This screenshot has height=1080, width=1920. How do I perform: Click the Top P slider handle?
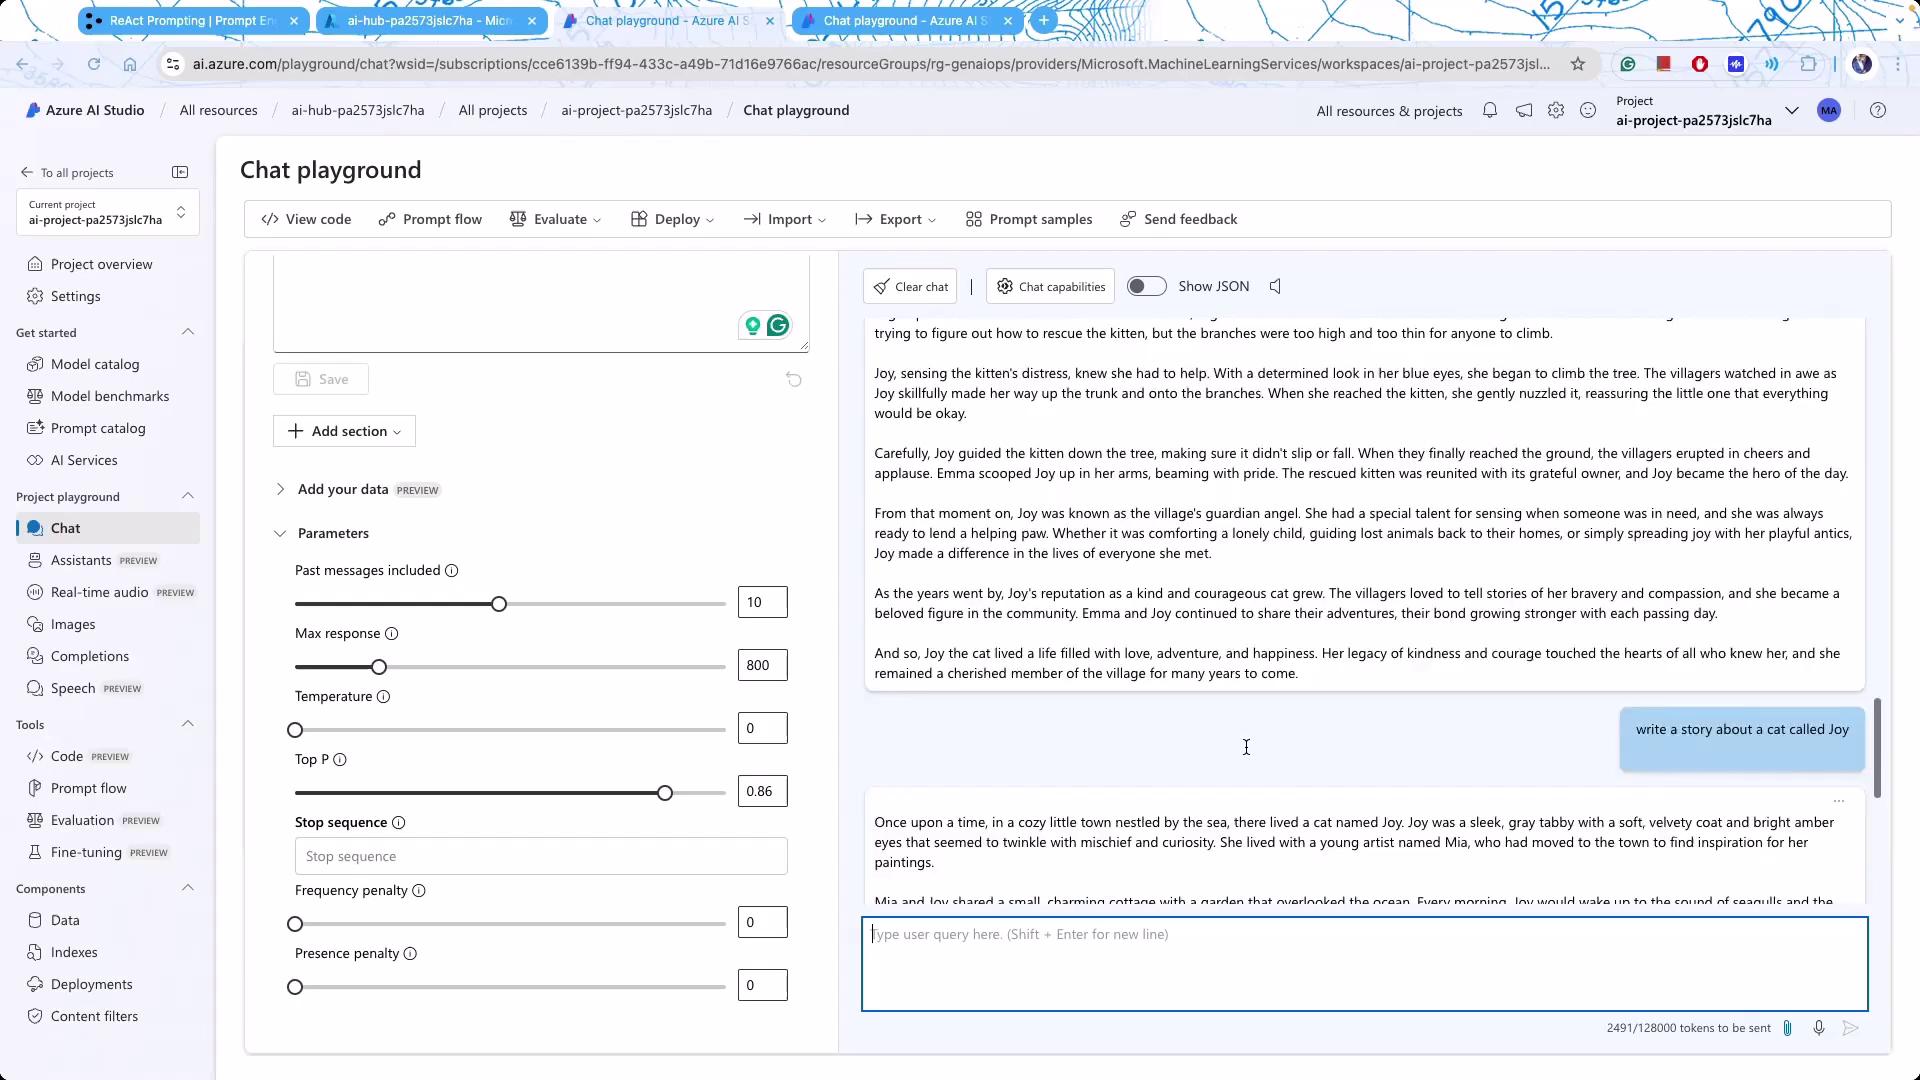click(665, 793)
